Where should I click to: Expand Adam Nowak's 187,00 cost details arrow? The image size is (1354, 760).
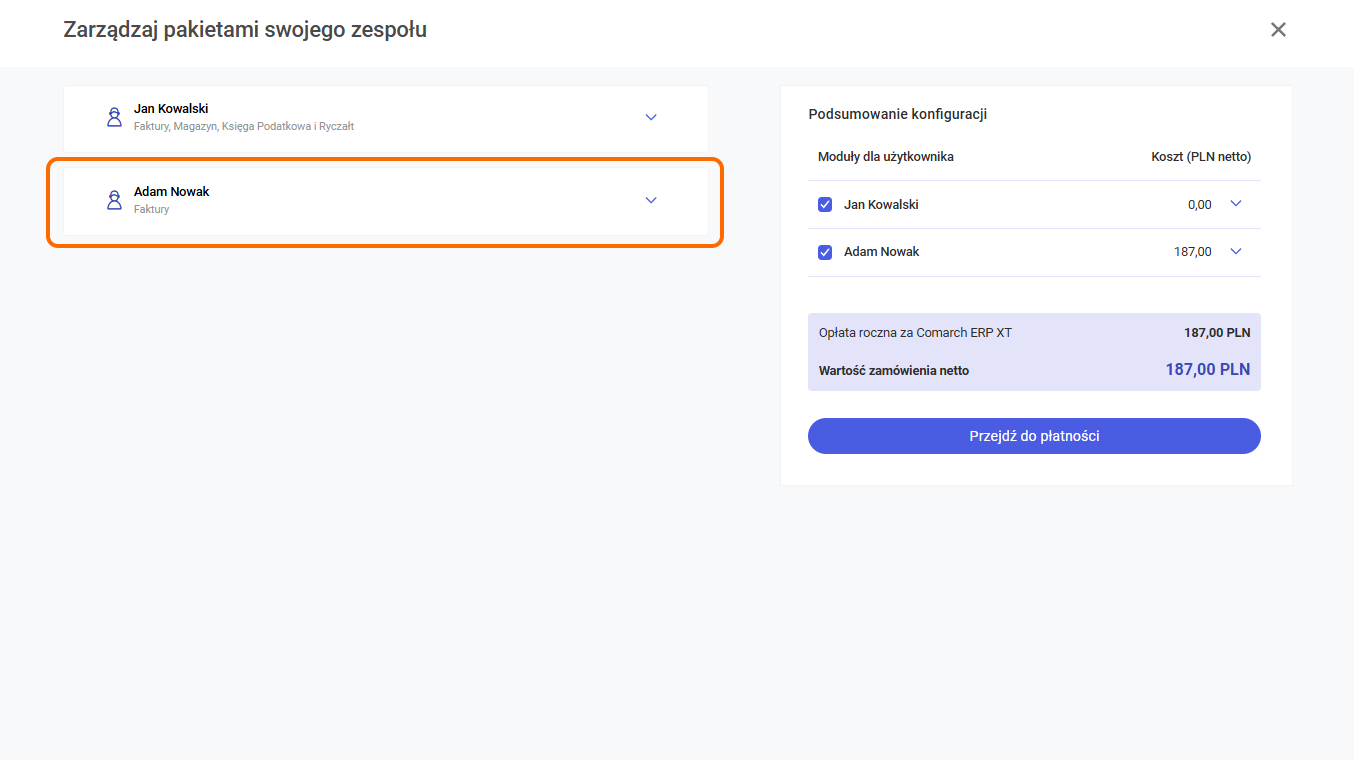coord(1236,252)
